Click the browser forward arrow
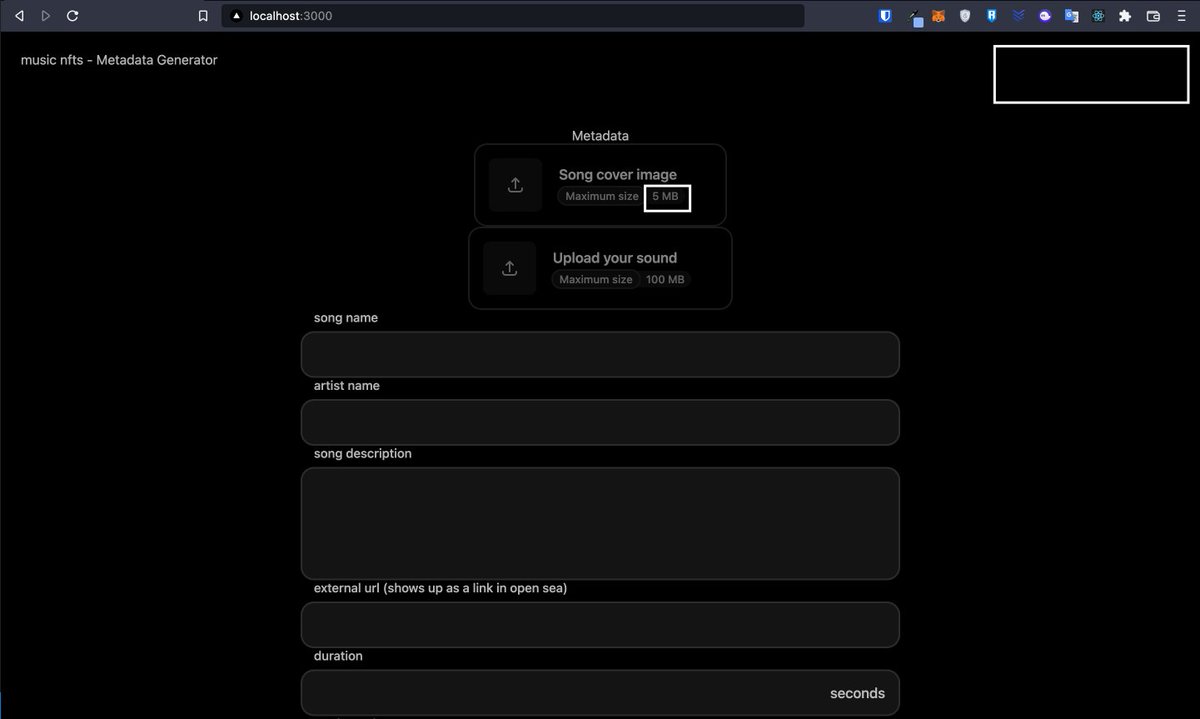1200x719 pixels. [46, 16]
